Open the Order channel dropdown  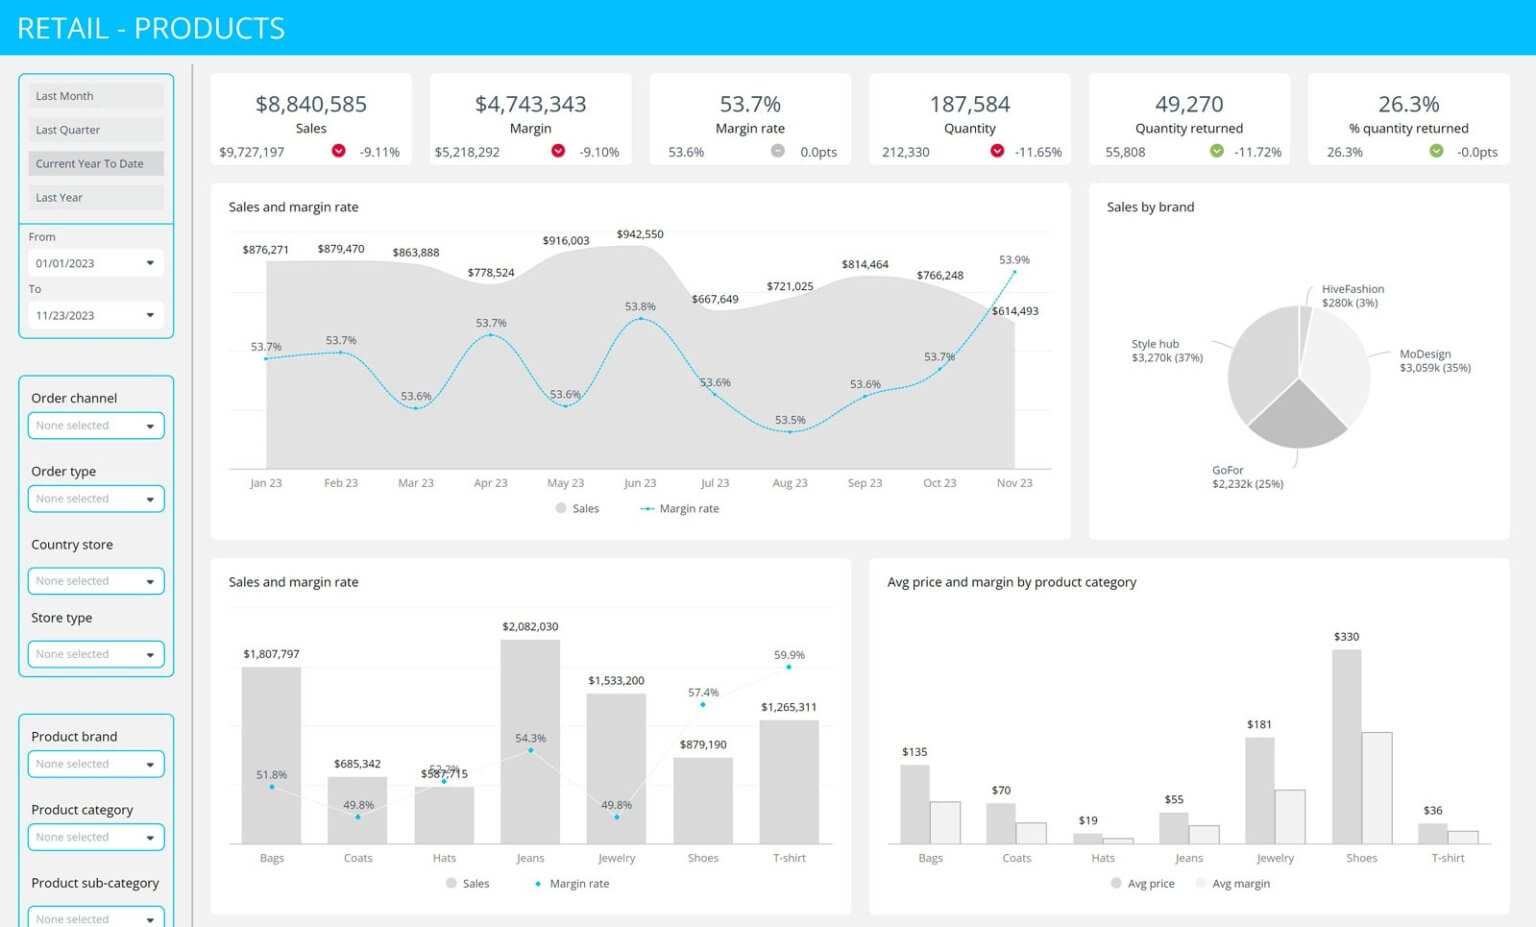(95, 425)
